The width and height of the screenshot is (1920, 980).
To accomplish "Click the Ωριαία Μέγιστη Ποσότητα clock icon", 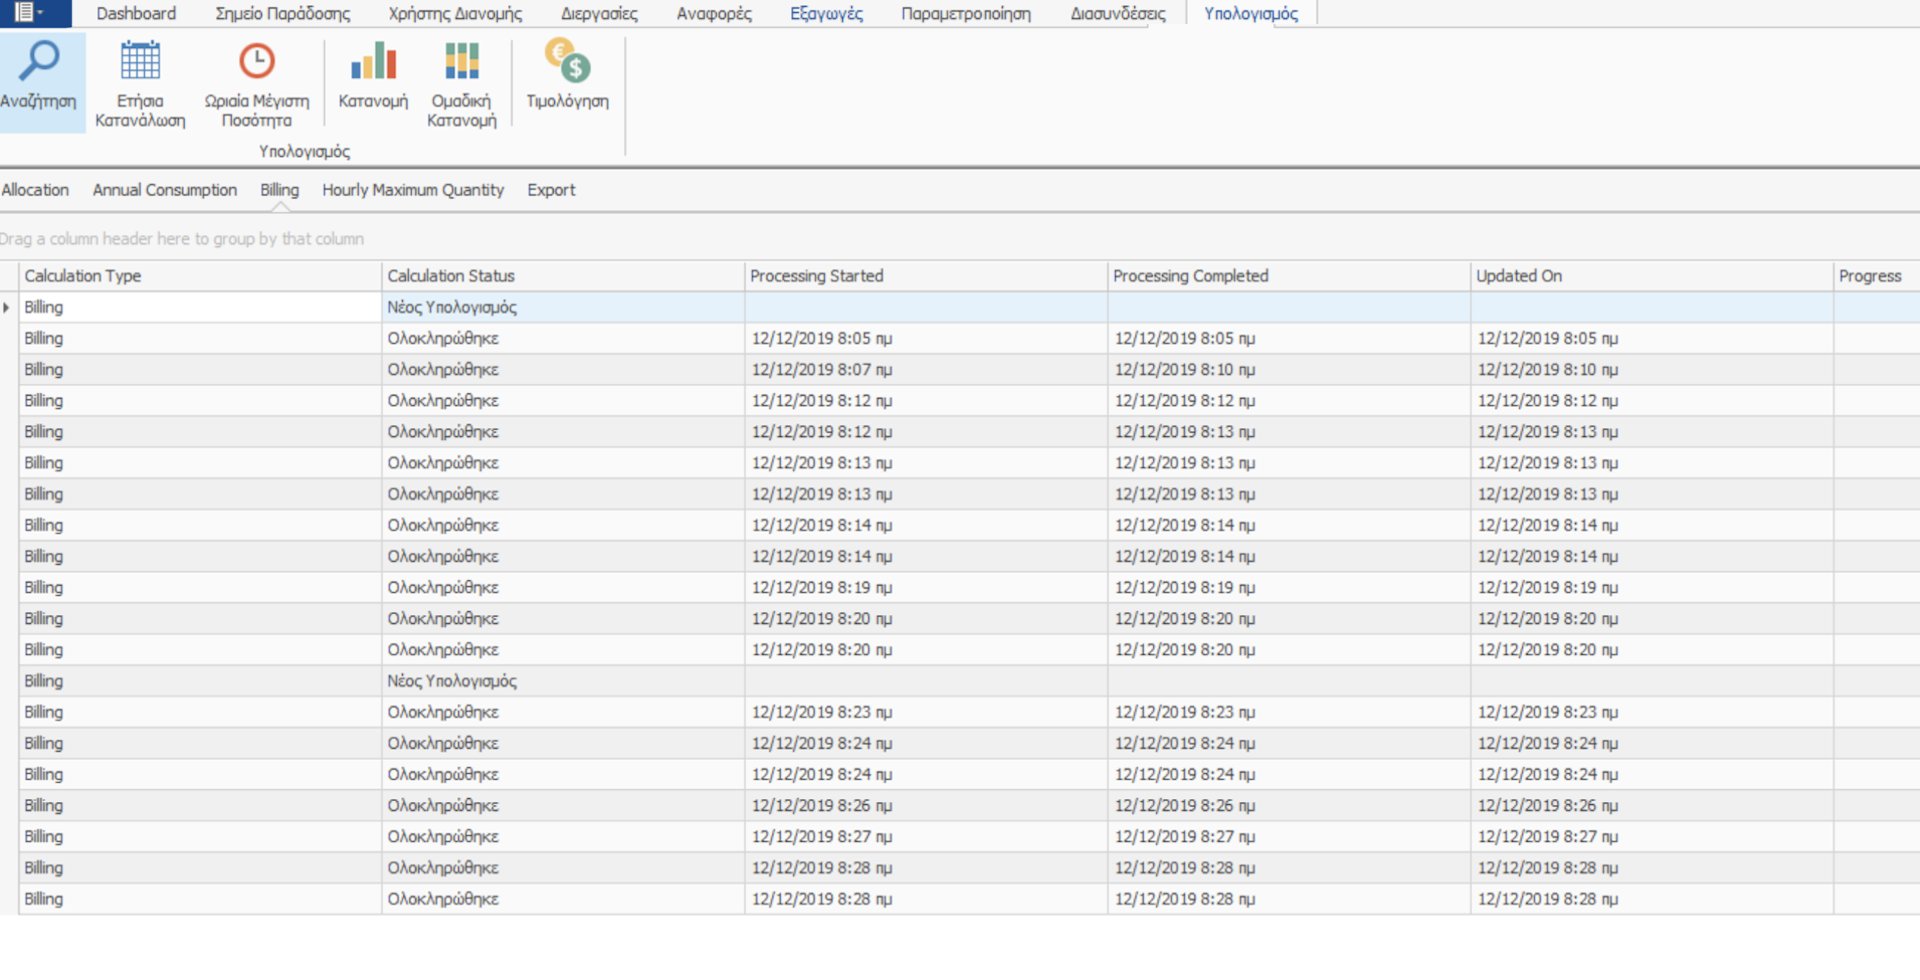I will click(257, 62).
